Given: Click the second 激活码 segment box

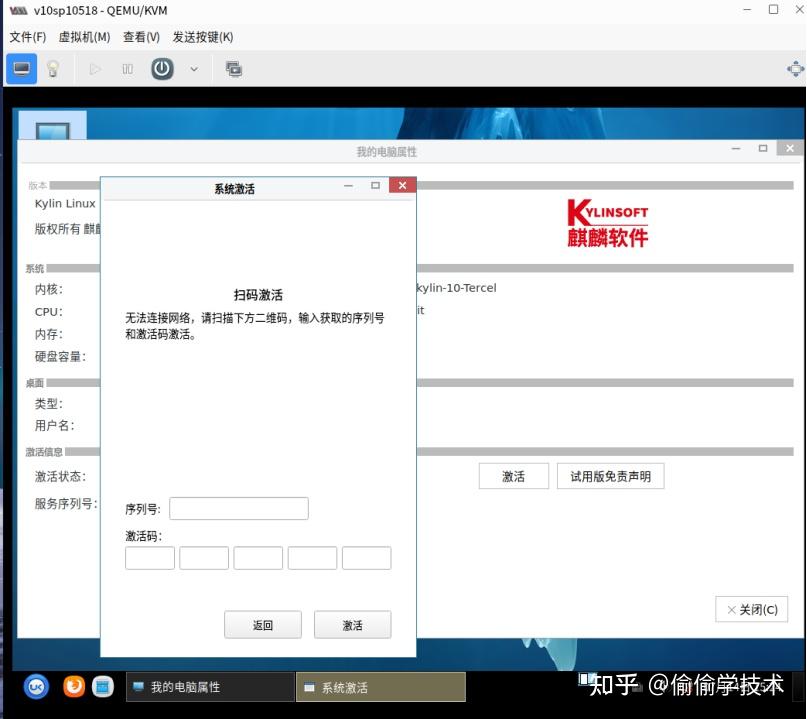Looking at the screenshot, I should [204, 558].
